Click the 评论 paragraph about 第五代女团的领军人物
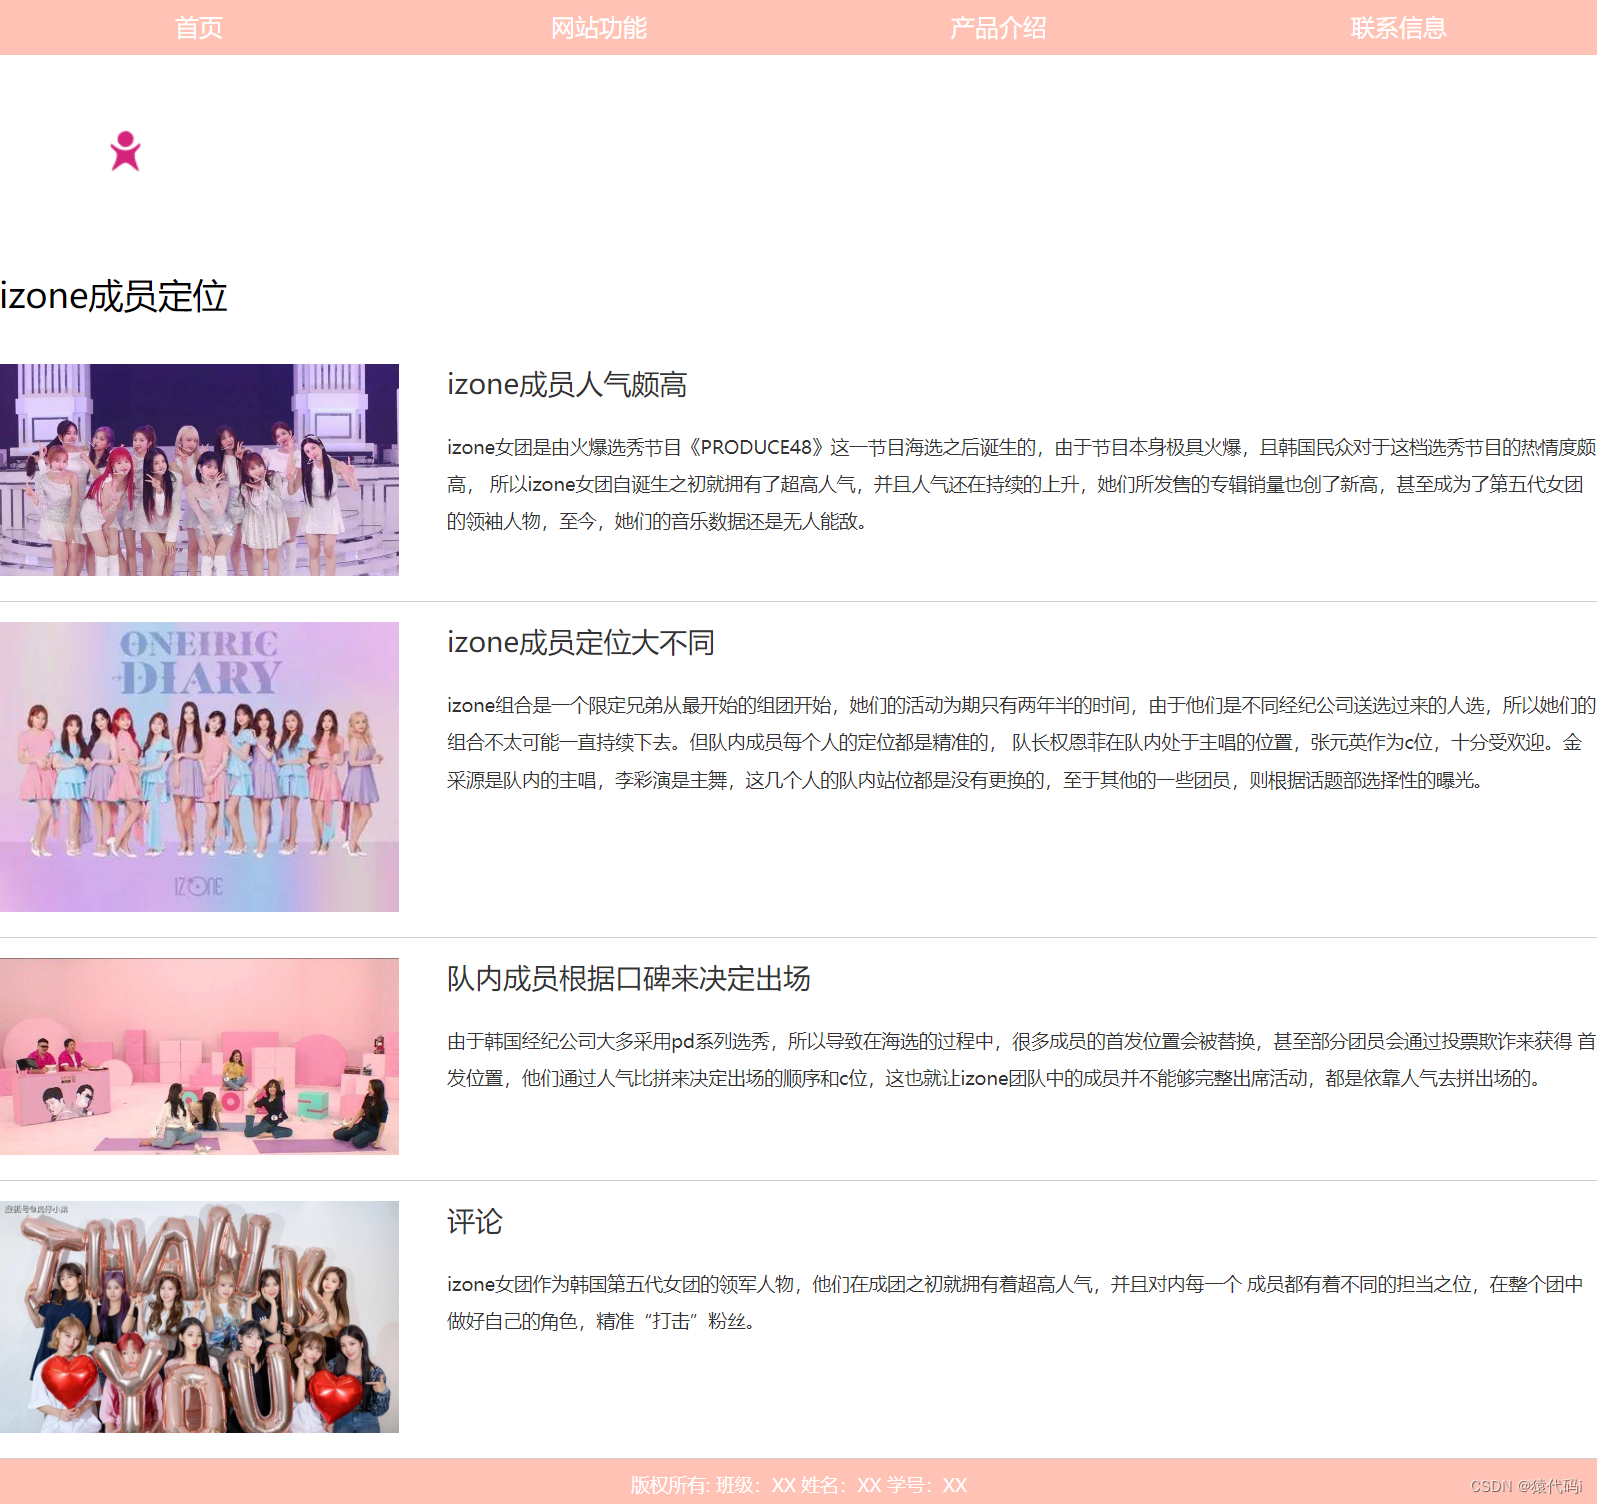Image resolution: width=1597 pixels, height=1504 pixels. 1015,1303
